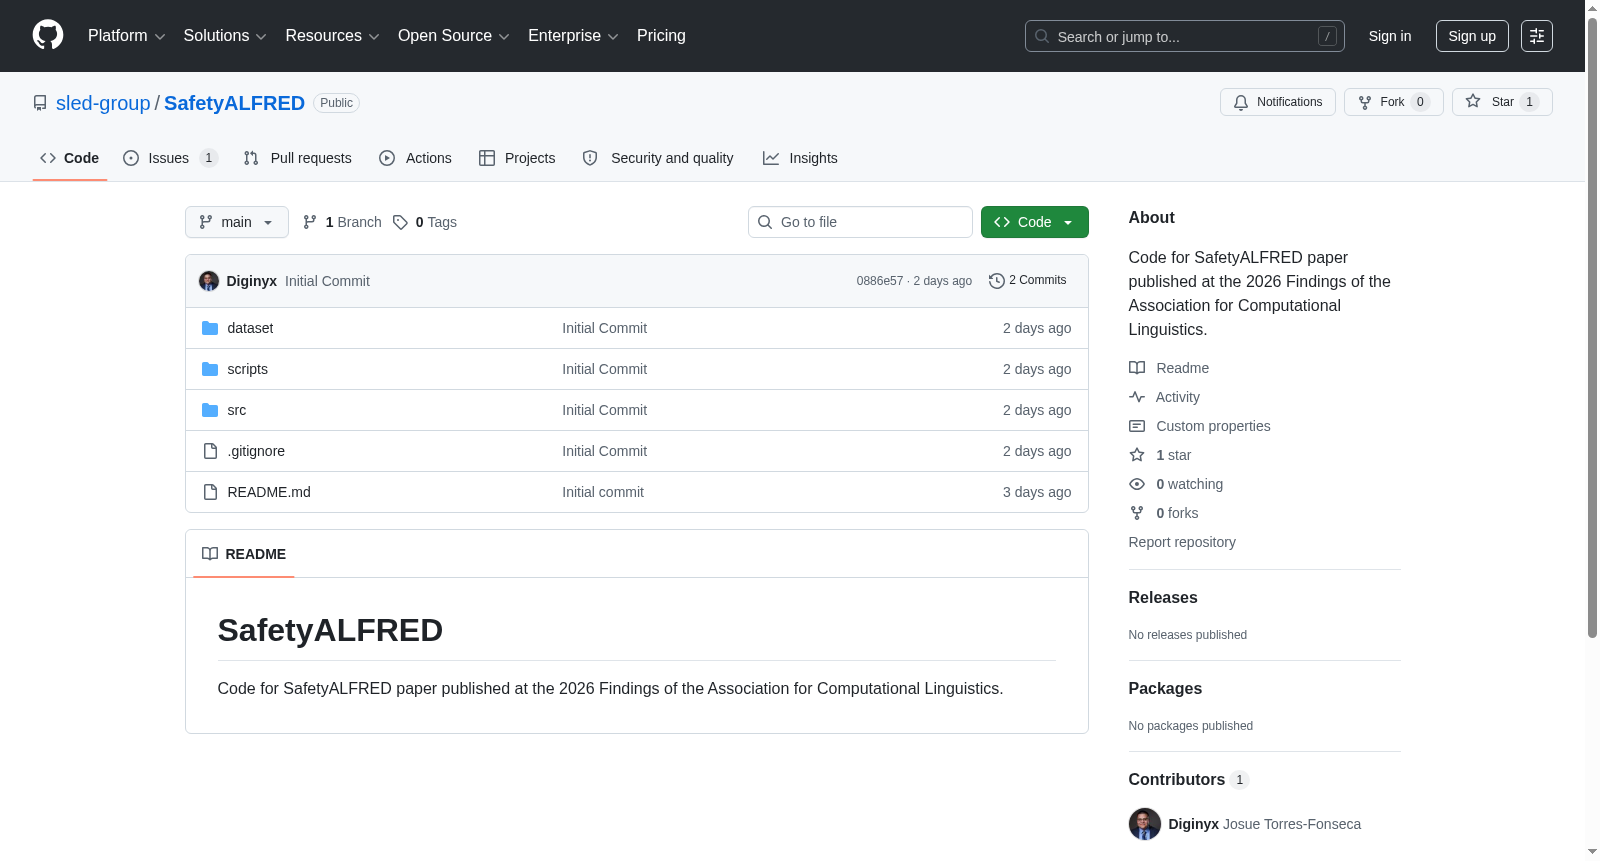Click the scripts folder icon
Screen dimensions: 1600x861
(x=210, y=369)
